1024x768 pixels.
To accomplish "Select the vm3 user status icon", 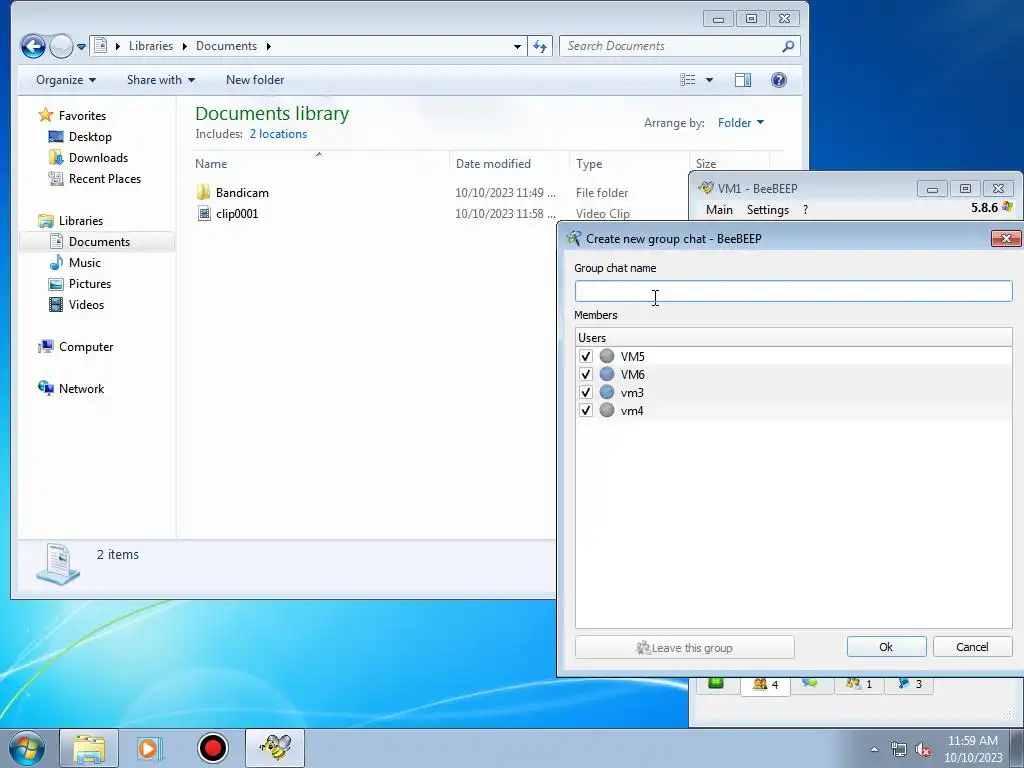I will click(607, 392).
